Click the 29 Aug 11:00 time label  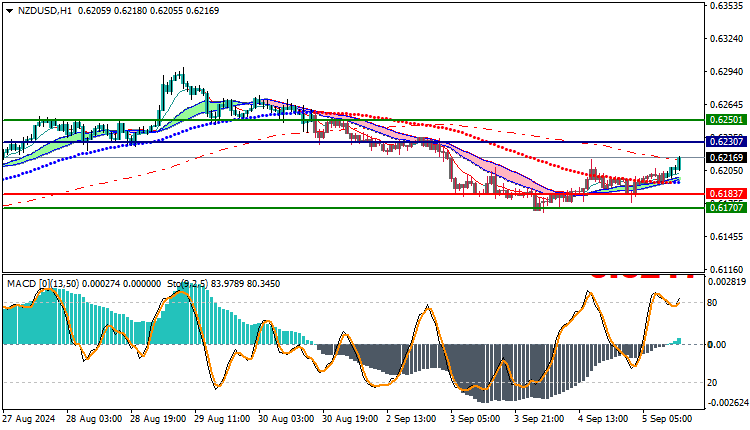pyautogui.click(x=222, y=419)
